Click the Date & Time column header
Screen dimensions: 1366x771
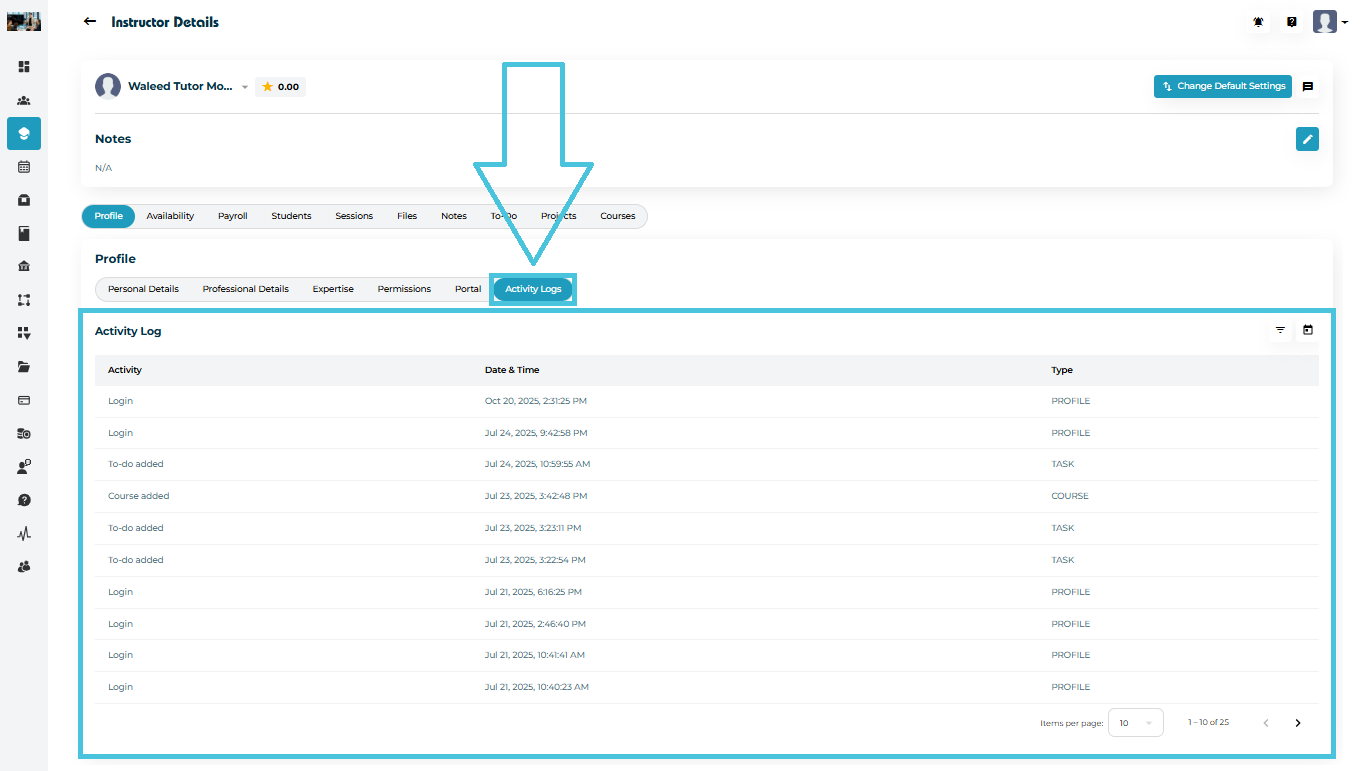point(512,370)
